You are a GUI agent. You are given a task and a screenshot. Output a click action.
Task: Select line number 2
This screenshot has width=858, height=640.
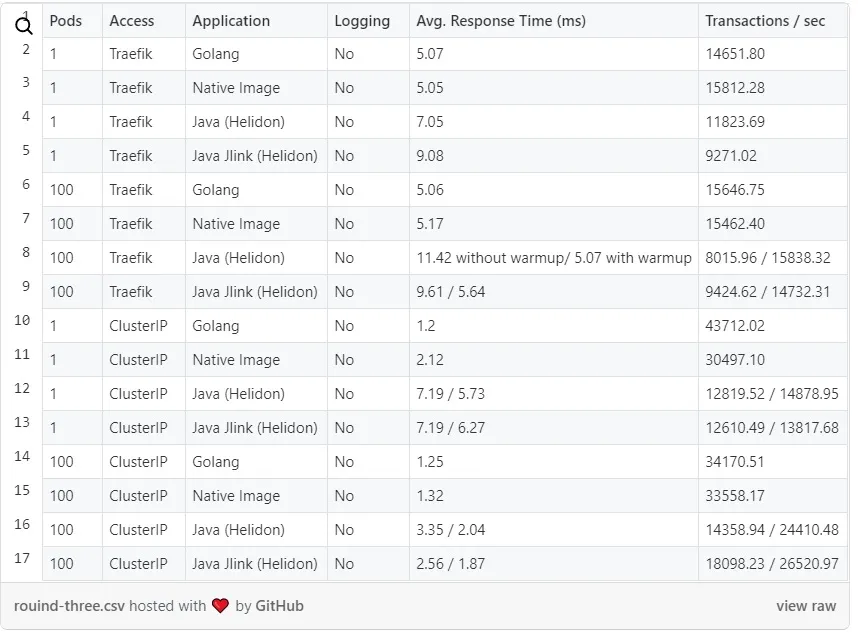(x=25, y=49)
